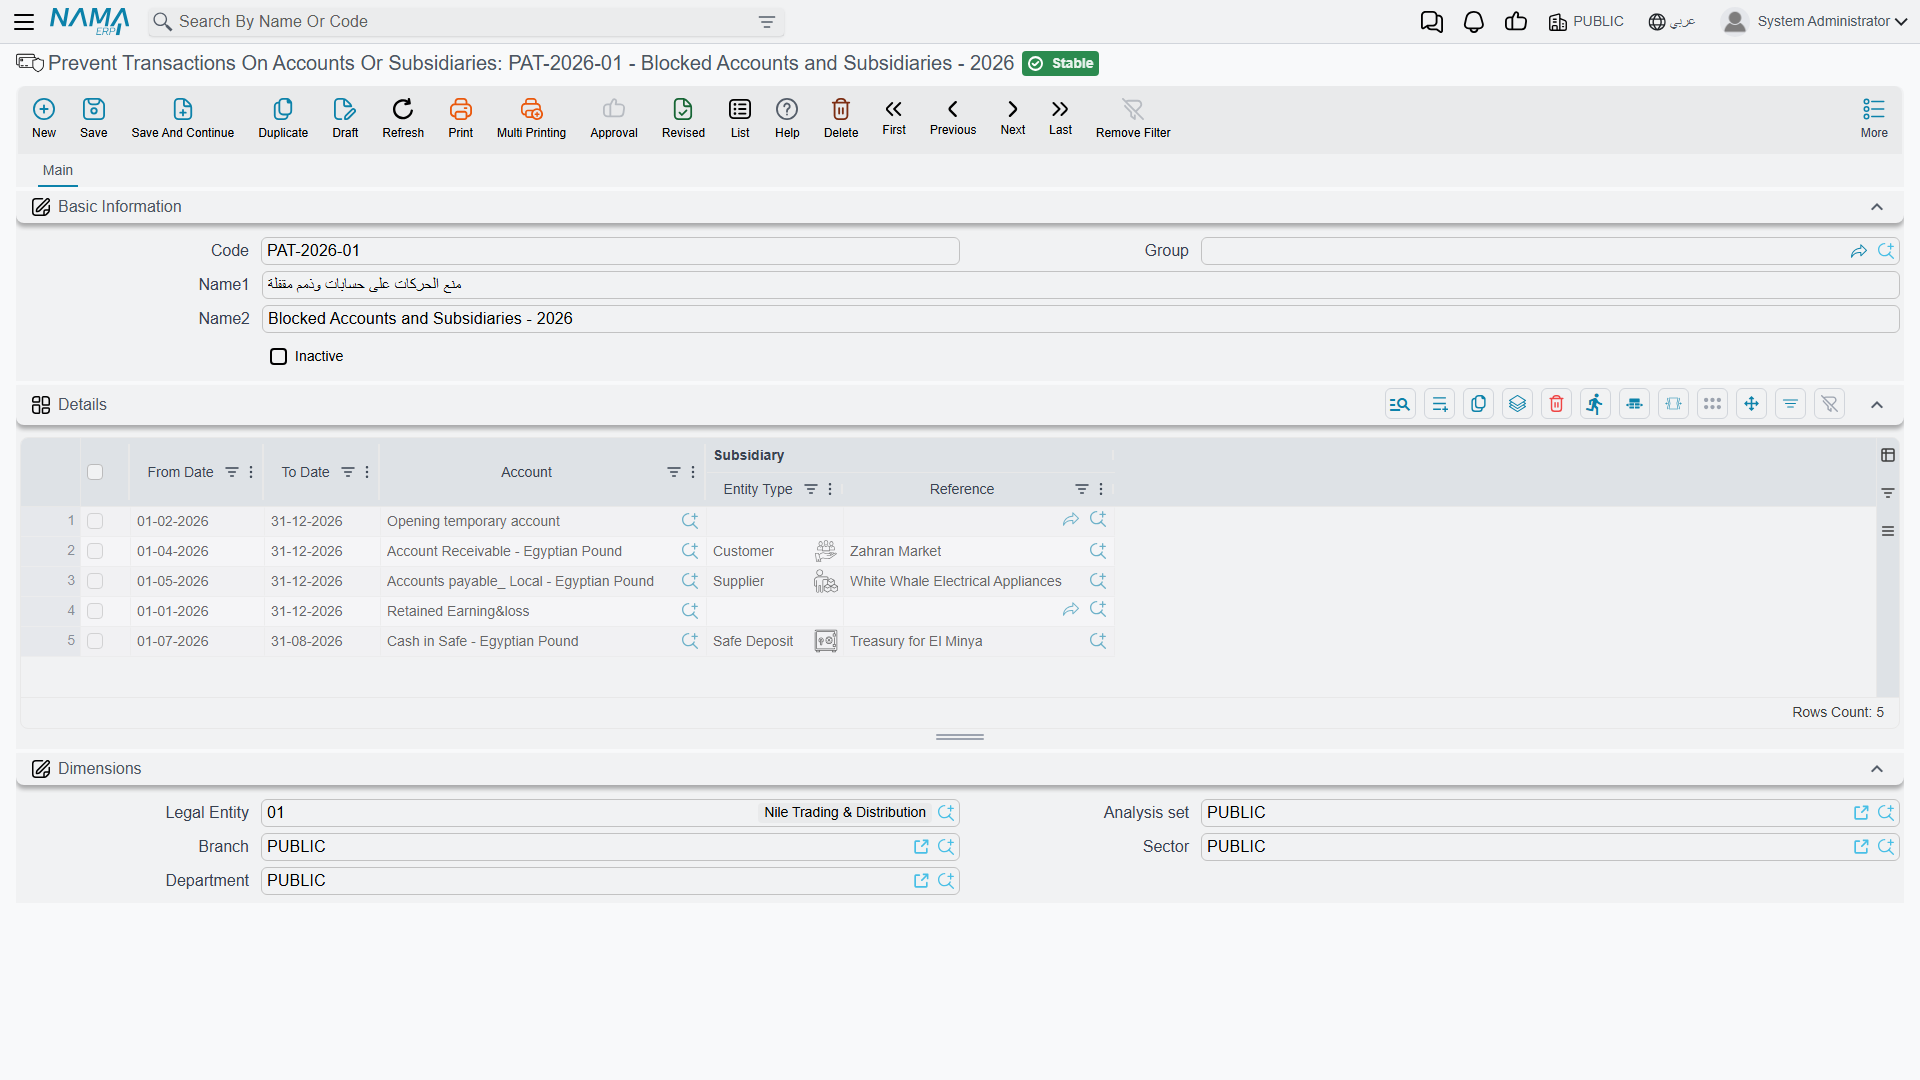Open the chat messages icon
This screenshot has width=1920, height=1080.
point(1431,22)
